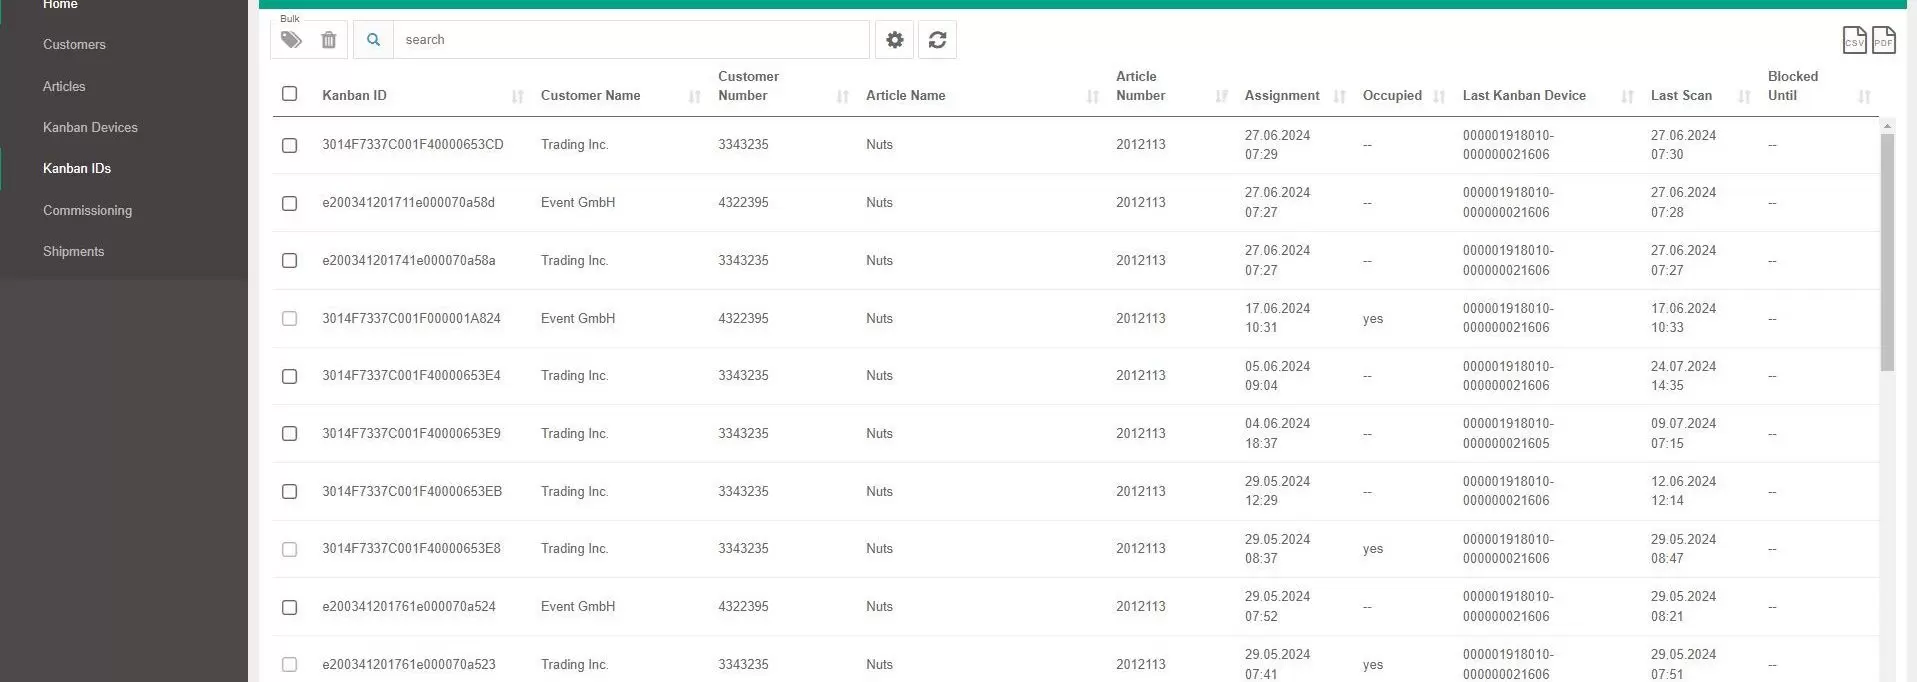This screenshot has height=682, width=1917.
Task: Check row 3014F7337C001F40000653CD
Action: 290,145
